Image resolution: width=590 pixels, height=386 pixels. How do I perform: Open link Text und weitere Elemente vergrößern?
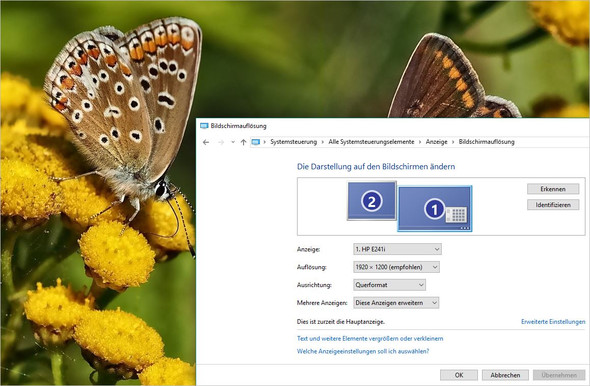coord(370,339)
